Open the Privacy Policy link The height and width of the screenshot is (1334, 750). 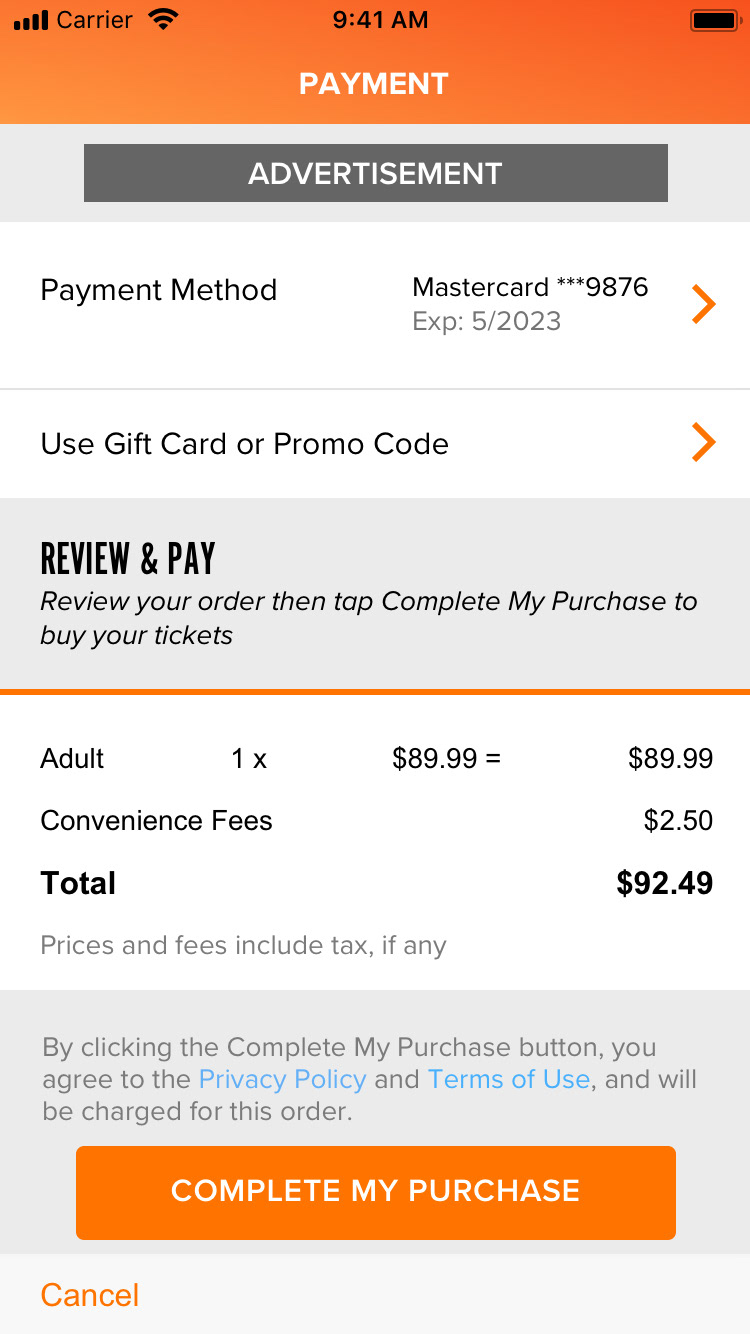click(x=282, y=1079)
